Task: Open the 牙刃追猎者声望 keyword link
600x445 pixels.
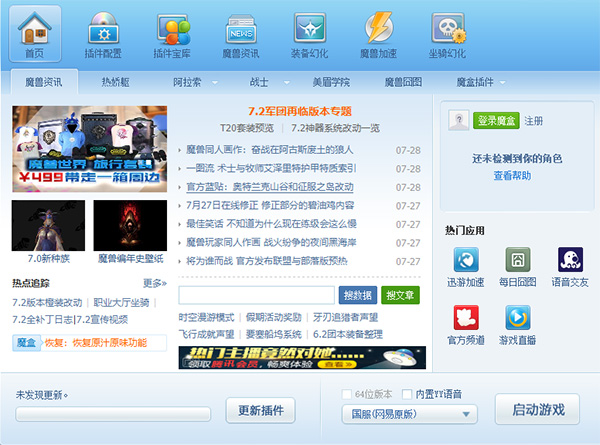Action: 346,317
